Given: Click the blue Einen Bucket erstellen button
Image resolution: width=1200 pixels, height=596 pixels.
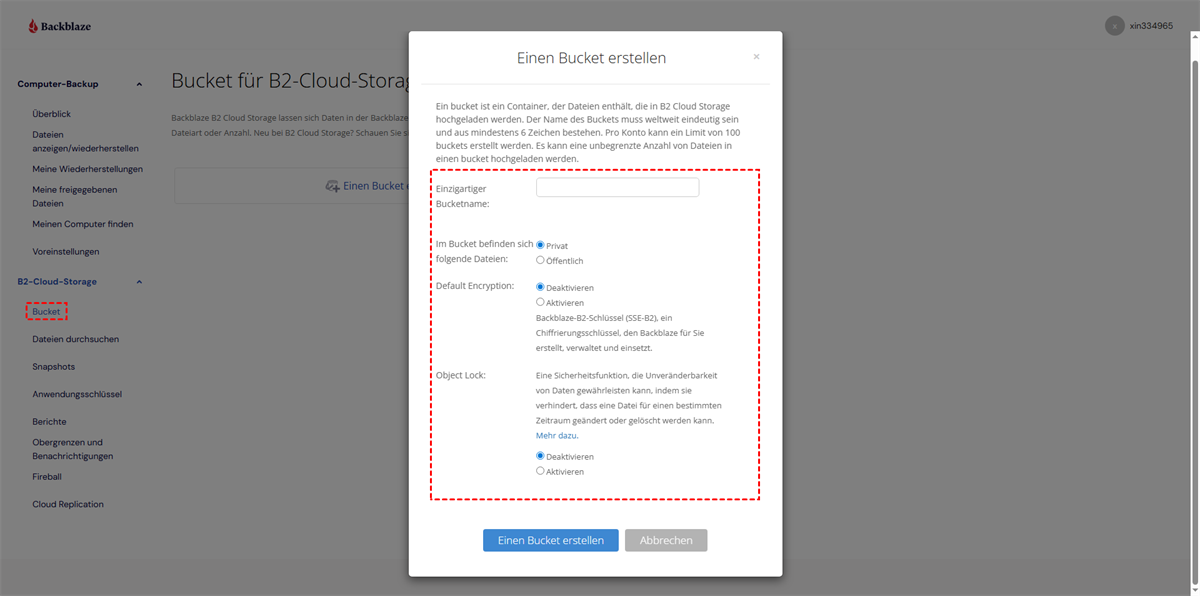Looking at the screenshot, I should (x=550, y=540).
